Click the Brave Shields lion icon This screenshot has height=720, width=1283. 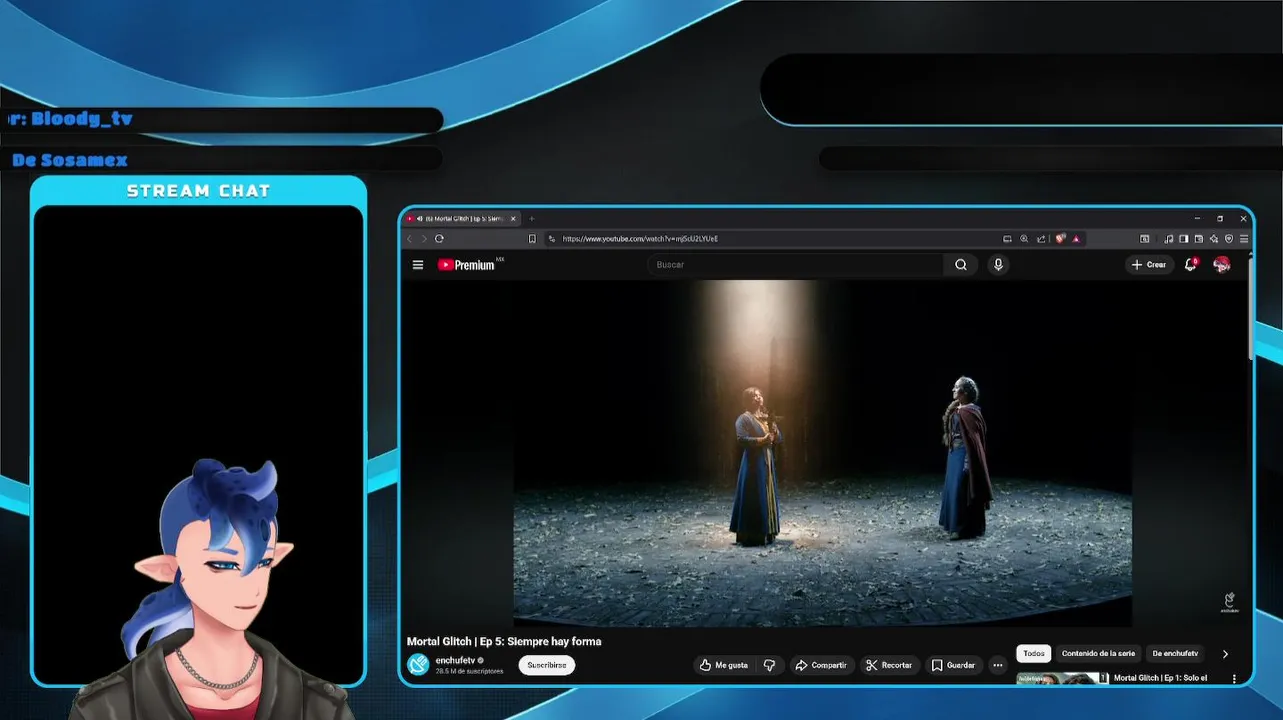click(1060, 239)
